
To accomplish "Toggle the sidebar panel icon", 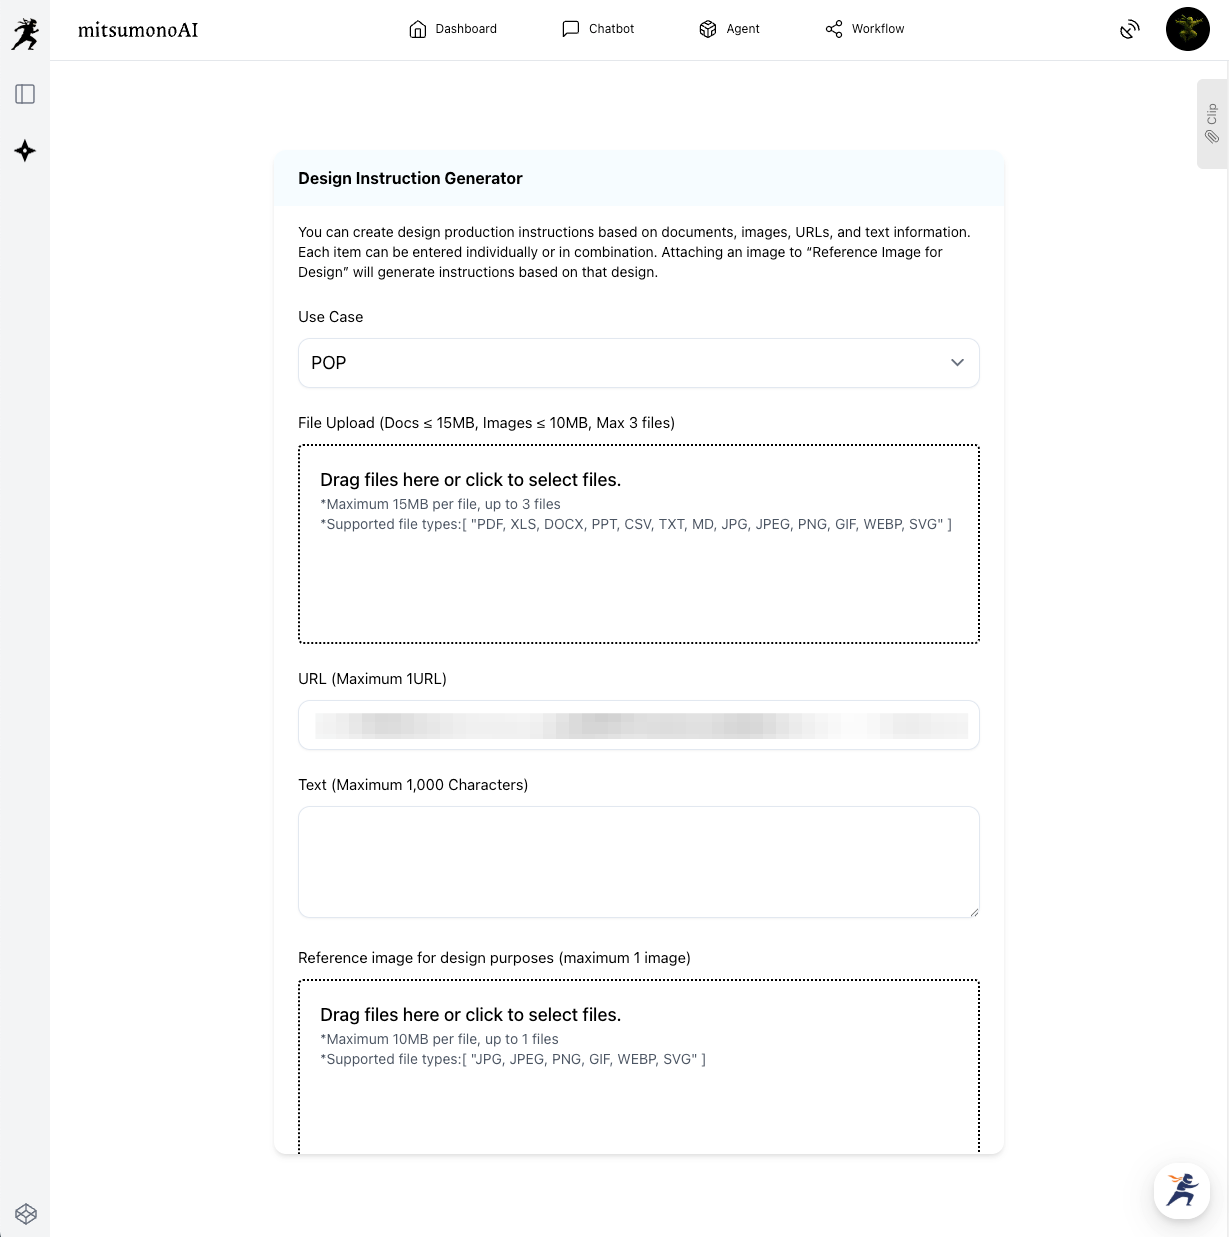I will 25,94.
